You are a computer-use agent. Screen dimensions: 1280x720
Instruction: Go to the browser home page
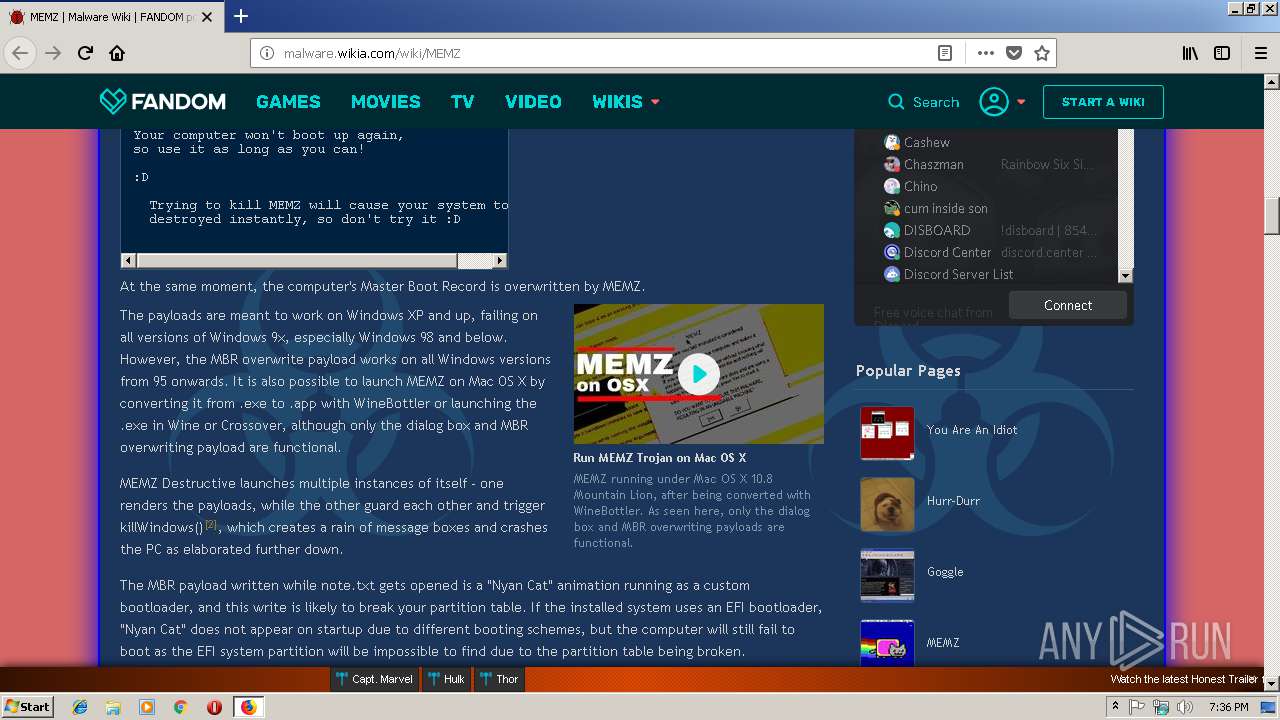point(117,53)
